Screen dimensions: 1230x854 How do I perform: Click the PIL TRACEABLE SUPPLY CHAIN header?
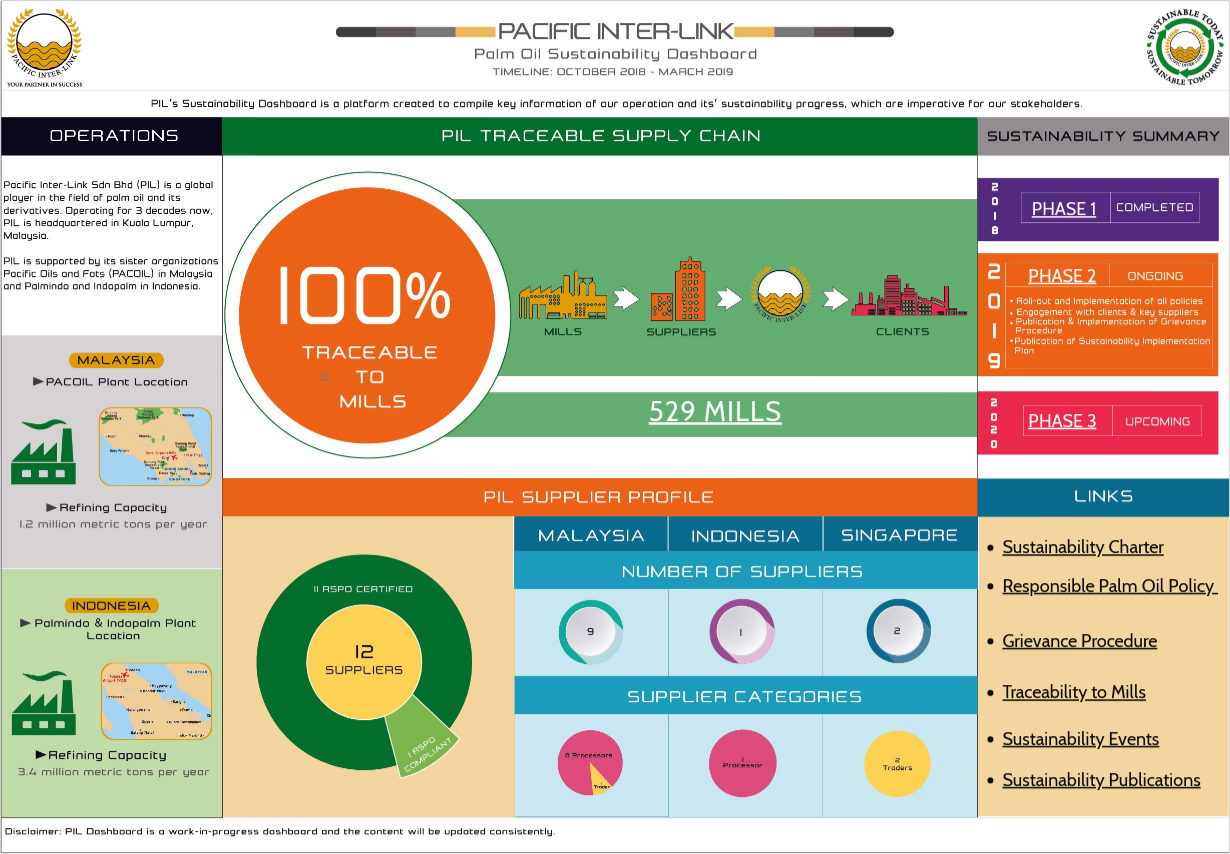click(600, 136)
